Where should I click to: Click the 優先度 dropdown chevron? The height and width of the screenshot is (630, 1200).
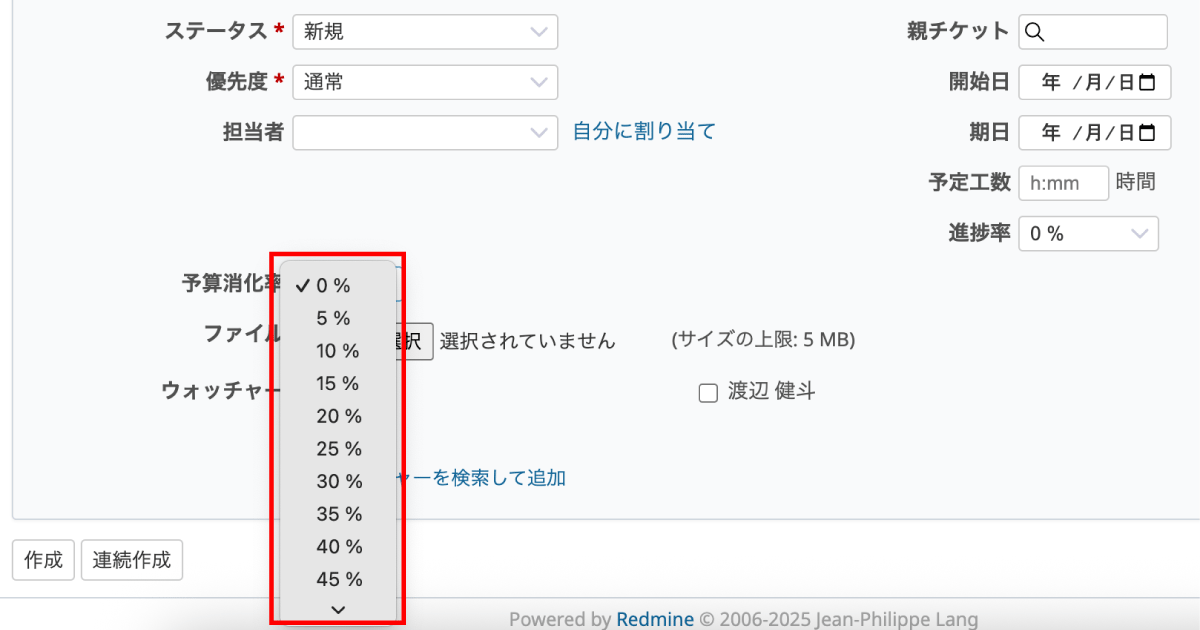pyautogui.click(x=540, y=82)
